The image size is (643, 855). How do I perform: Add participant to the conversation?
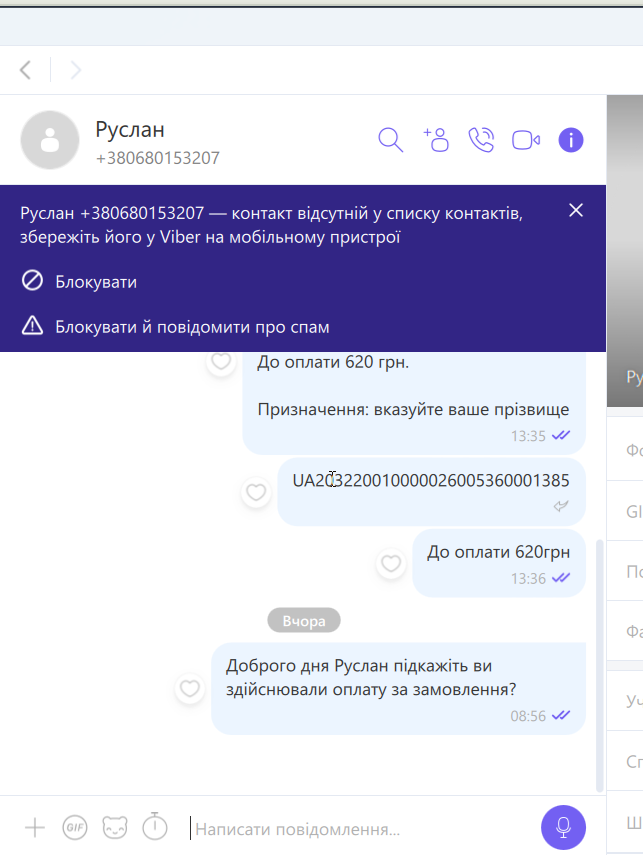(436, 140)
